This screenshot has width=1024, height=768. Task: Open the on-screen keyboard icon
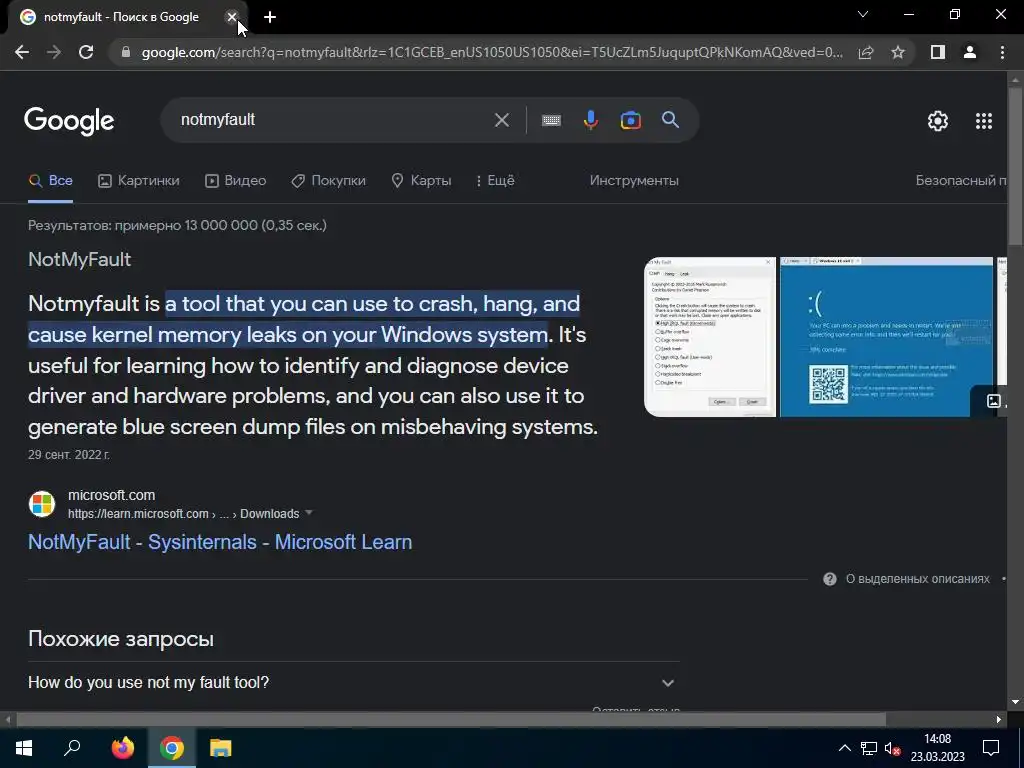(x=551, y=120)
